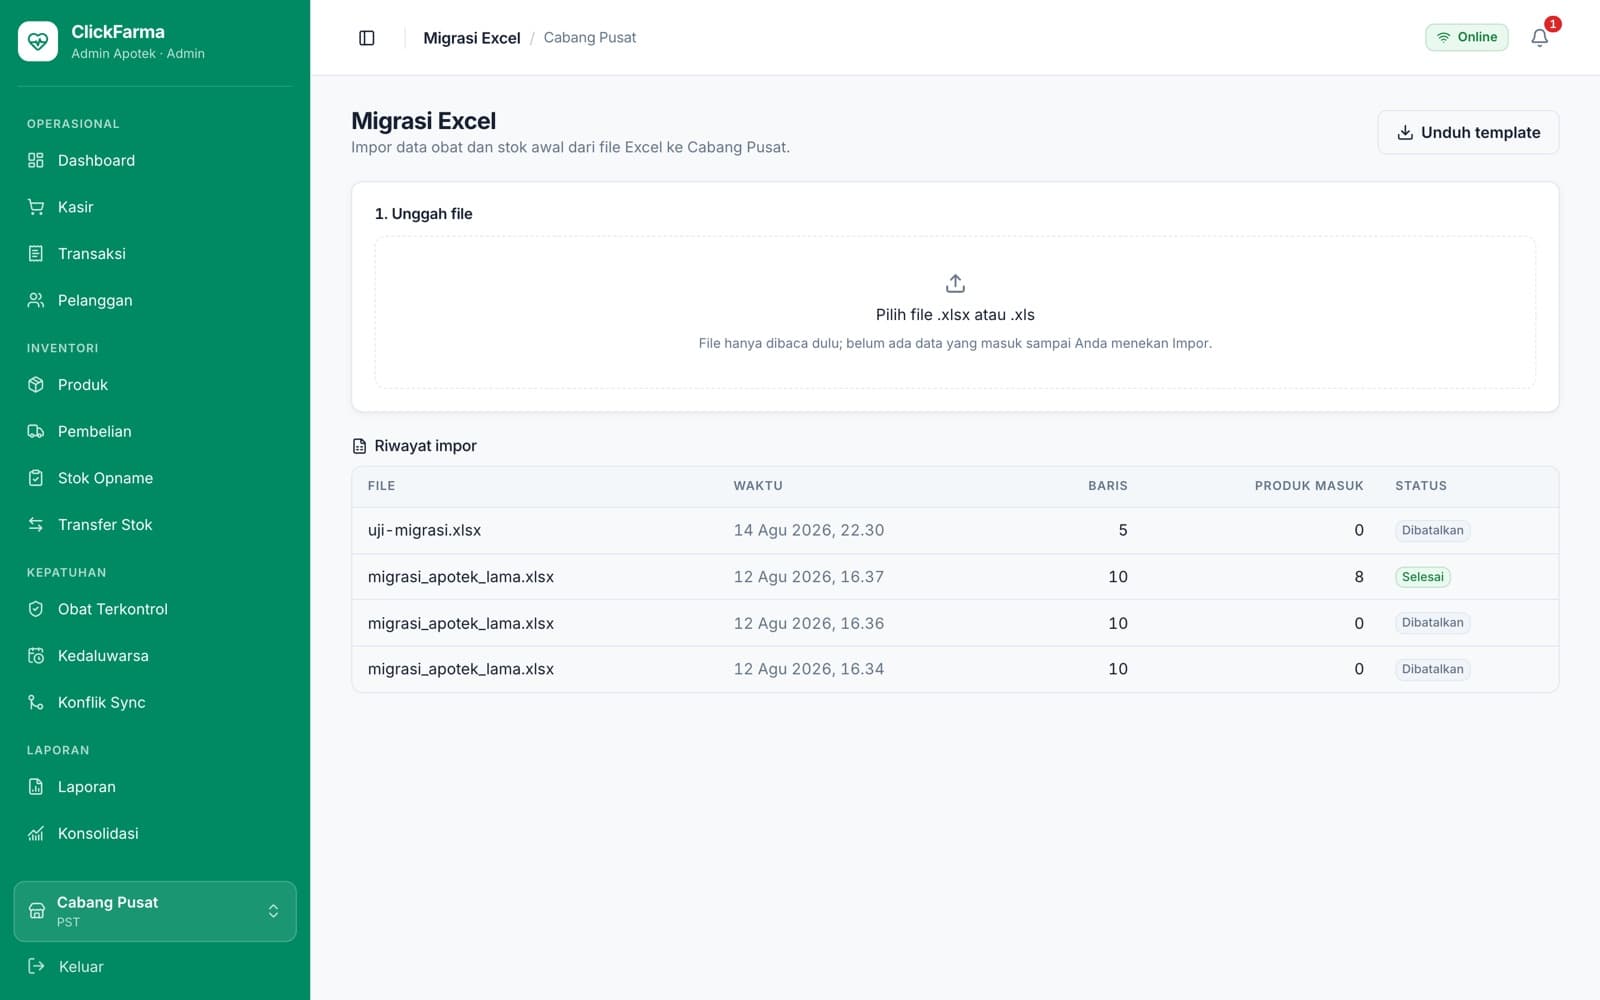Click the Online status badge
Viewport: 1600px width, 1000px height.
tap(1467, 37)
